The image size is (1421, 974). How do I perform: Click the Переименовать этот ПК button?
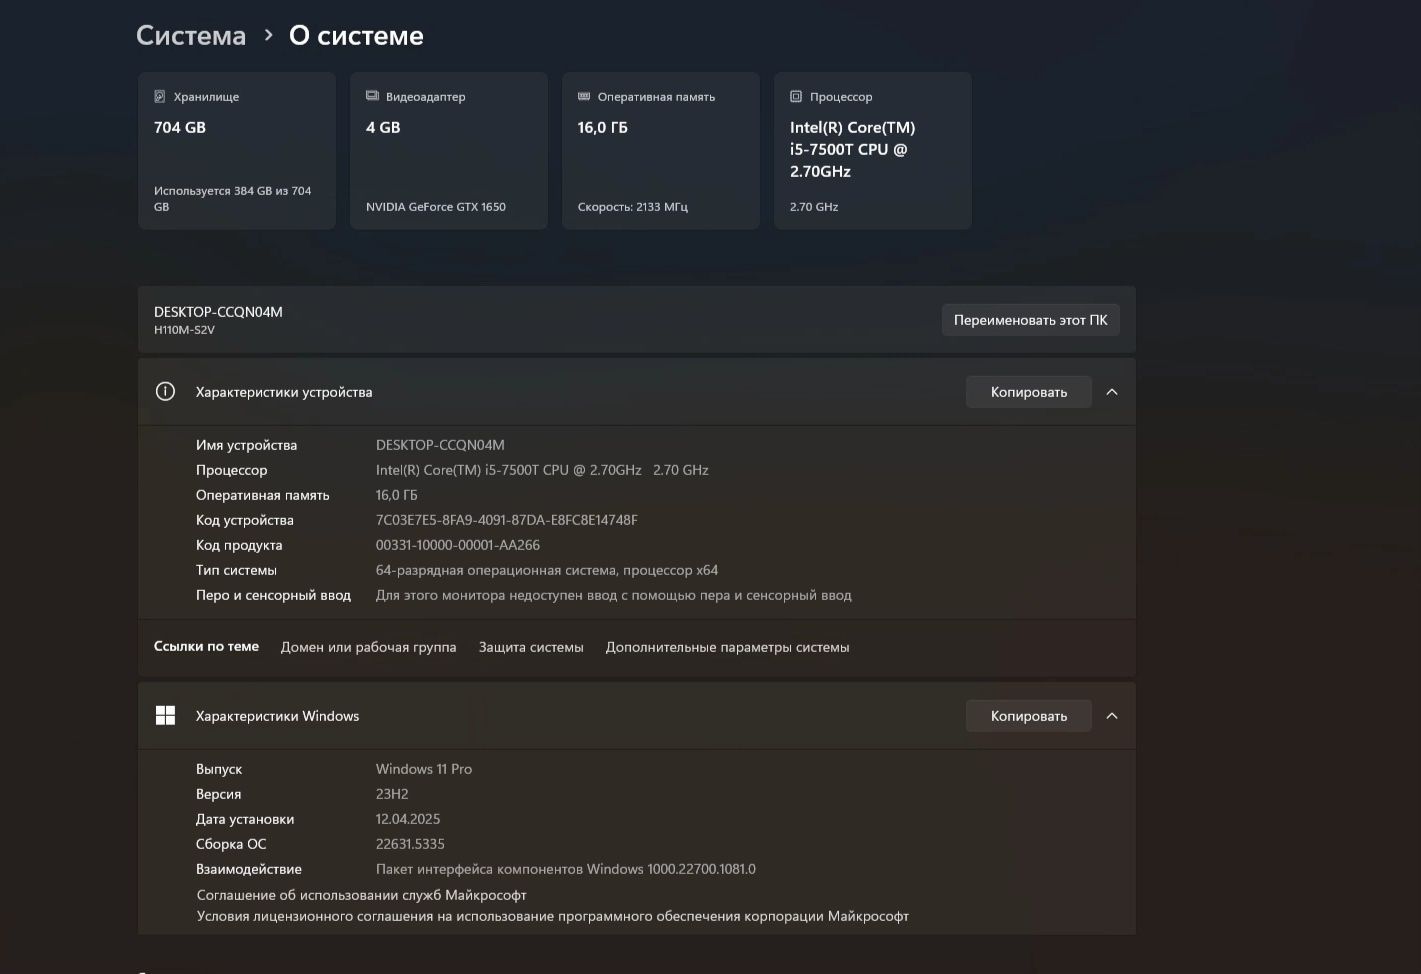(x=1030, y=320)
